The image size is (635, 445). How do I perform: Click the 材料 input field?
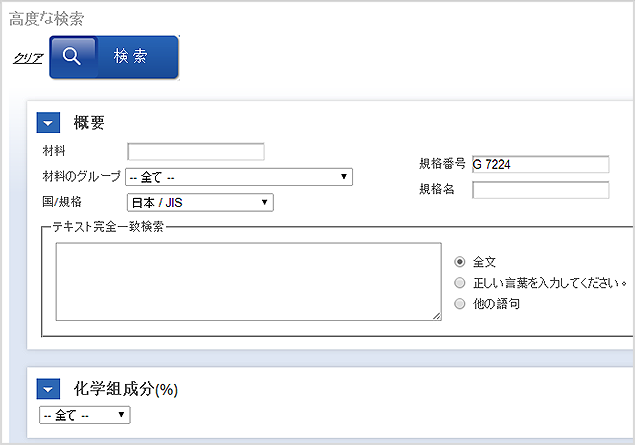coord(196,151)
